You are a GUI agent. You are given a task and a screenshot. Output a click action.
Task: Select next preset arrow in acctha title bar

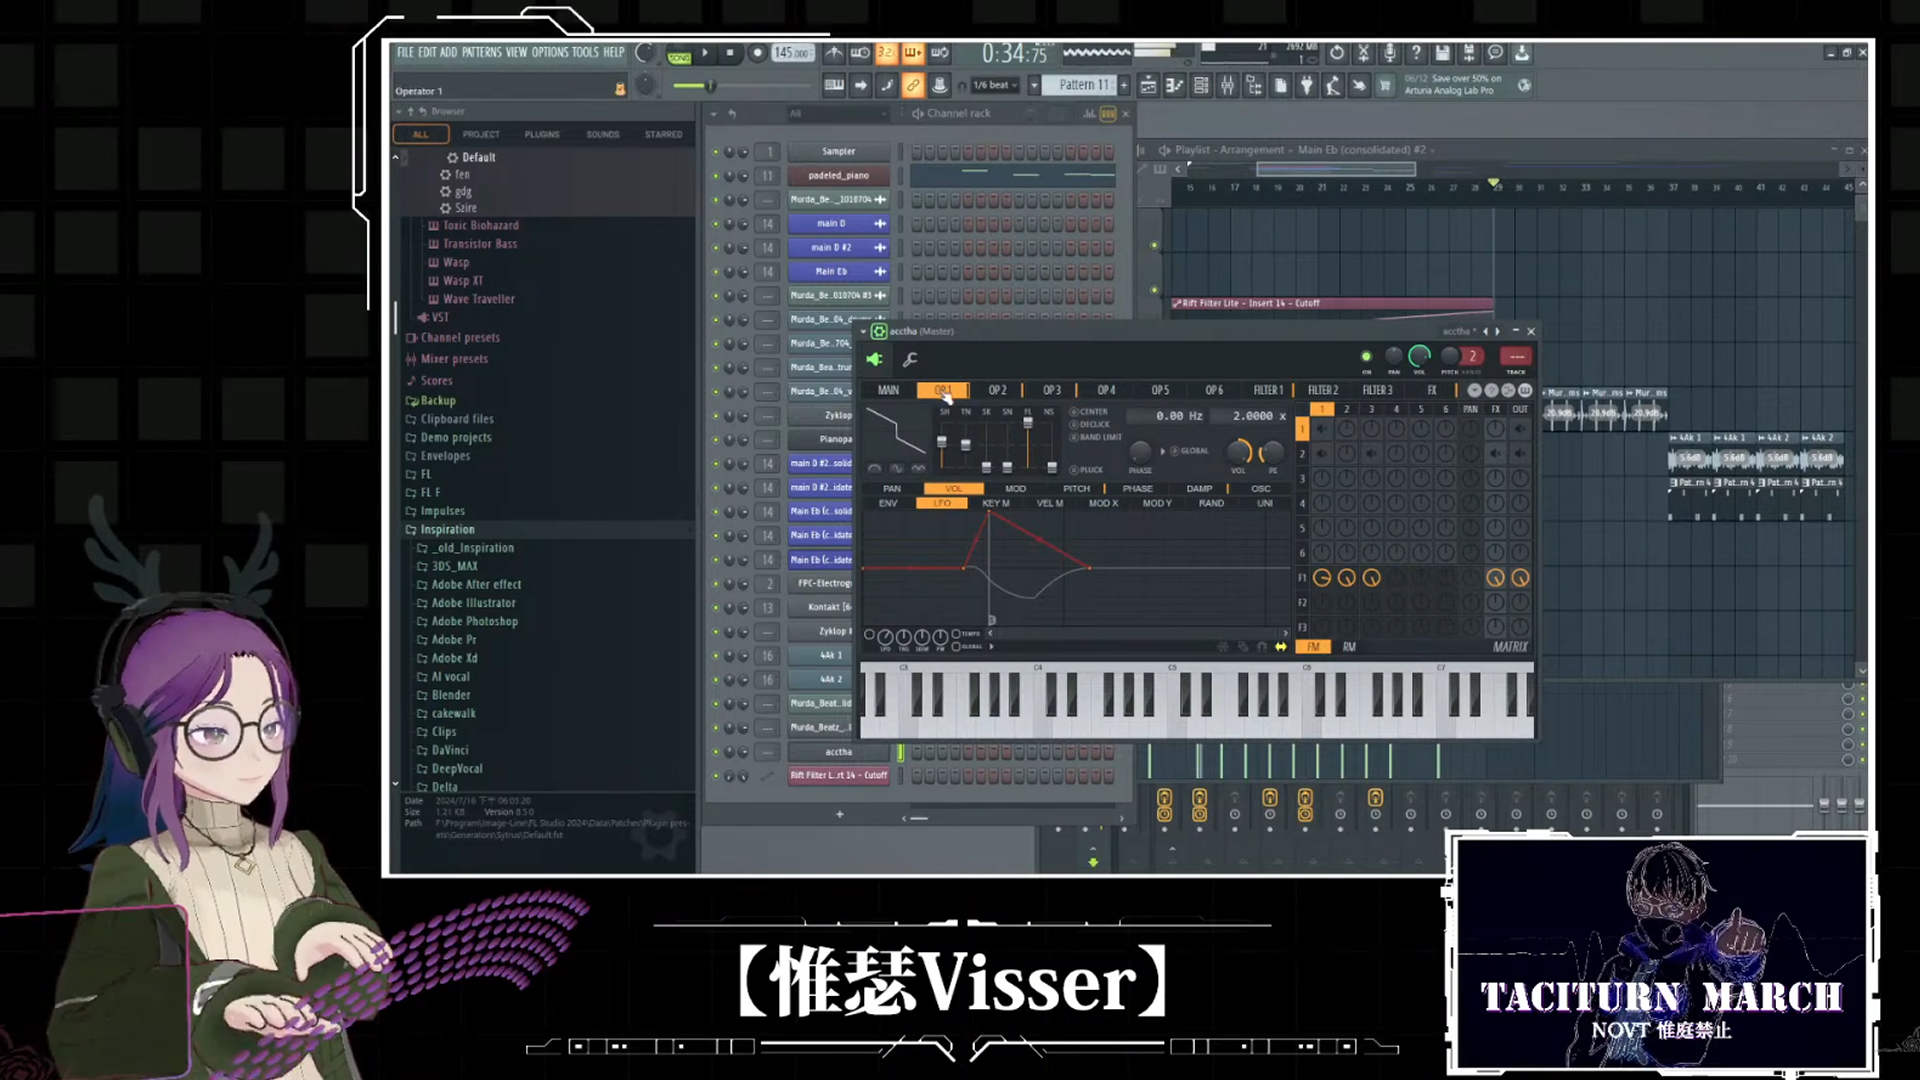[x=1497, y=331]
